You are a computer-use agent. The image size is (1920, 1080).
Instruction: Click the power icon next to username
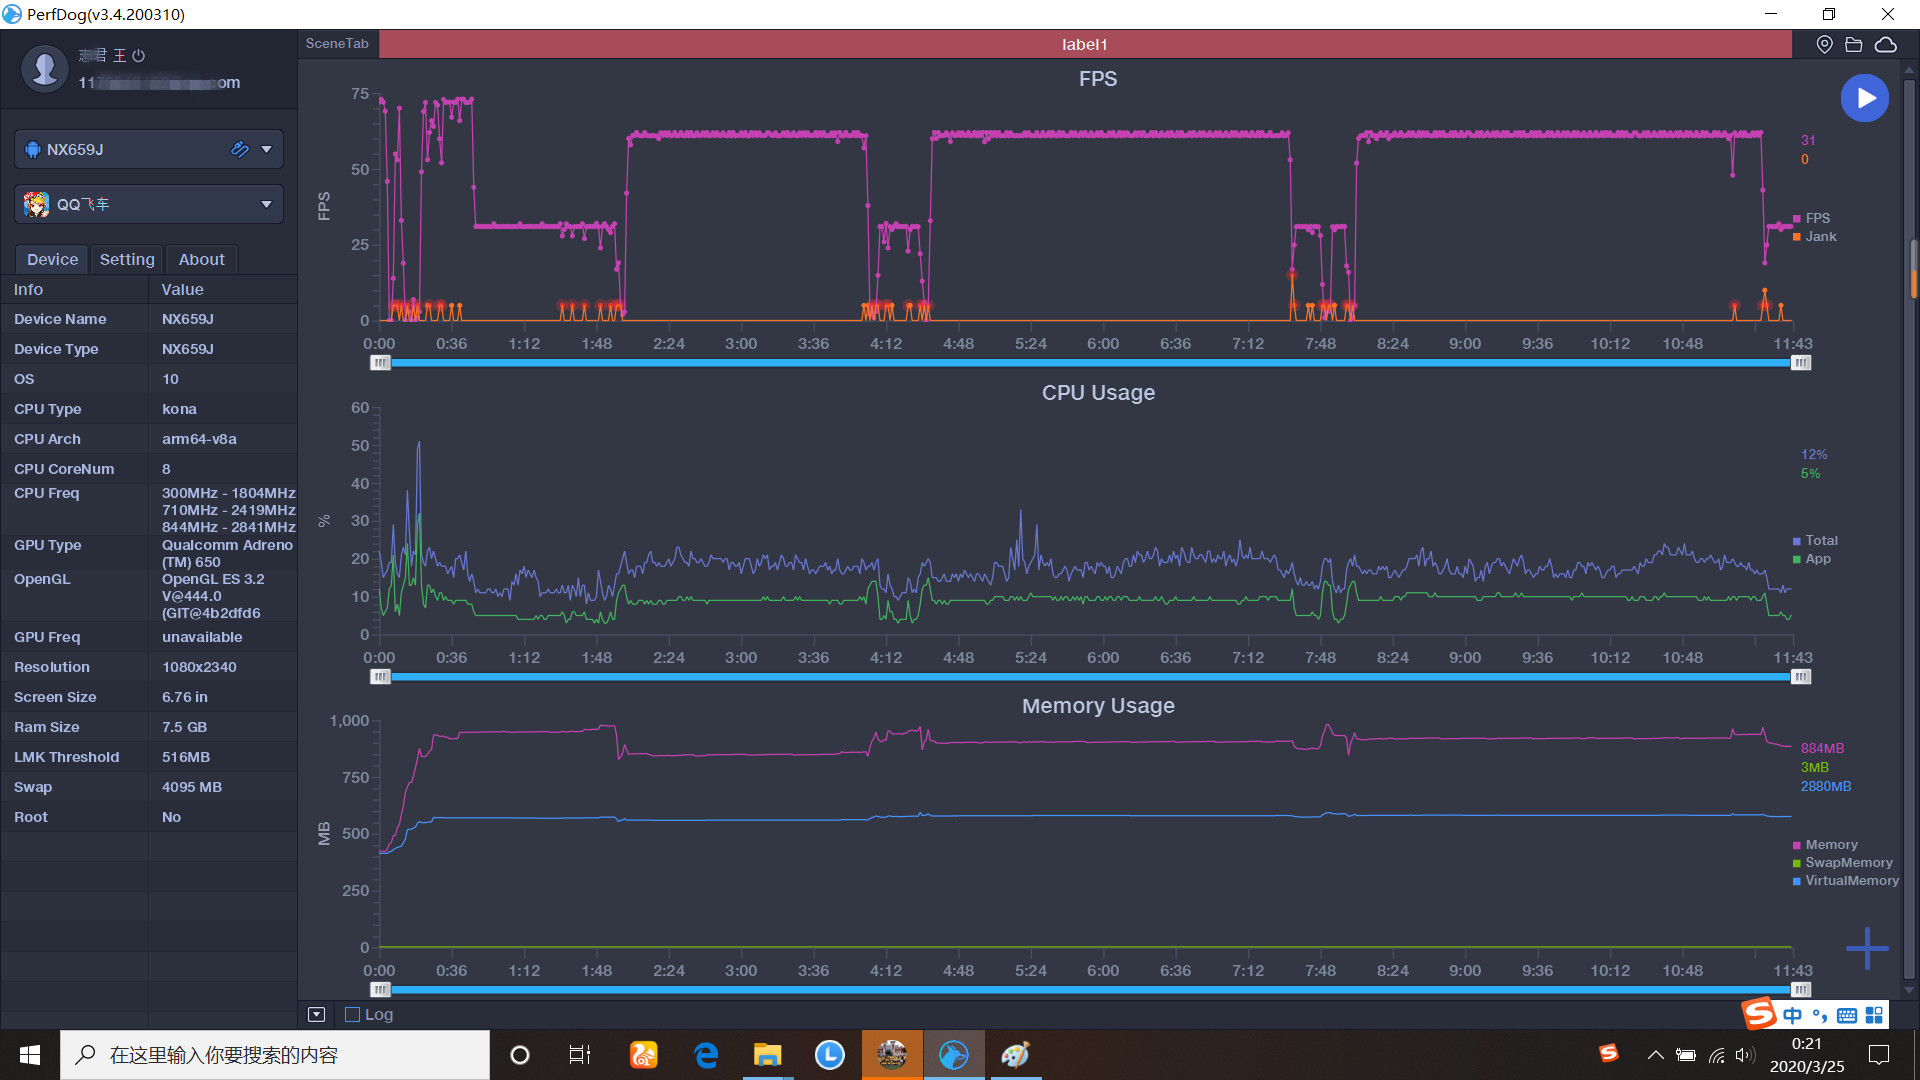(x=139, y=56)
